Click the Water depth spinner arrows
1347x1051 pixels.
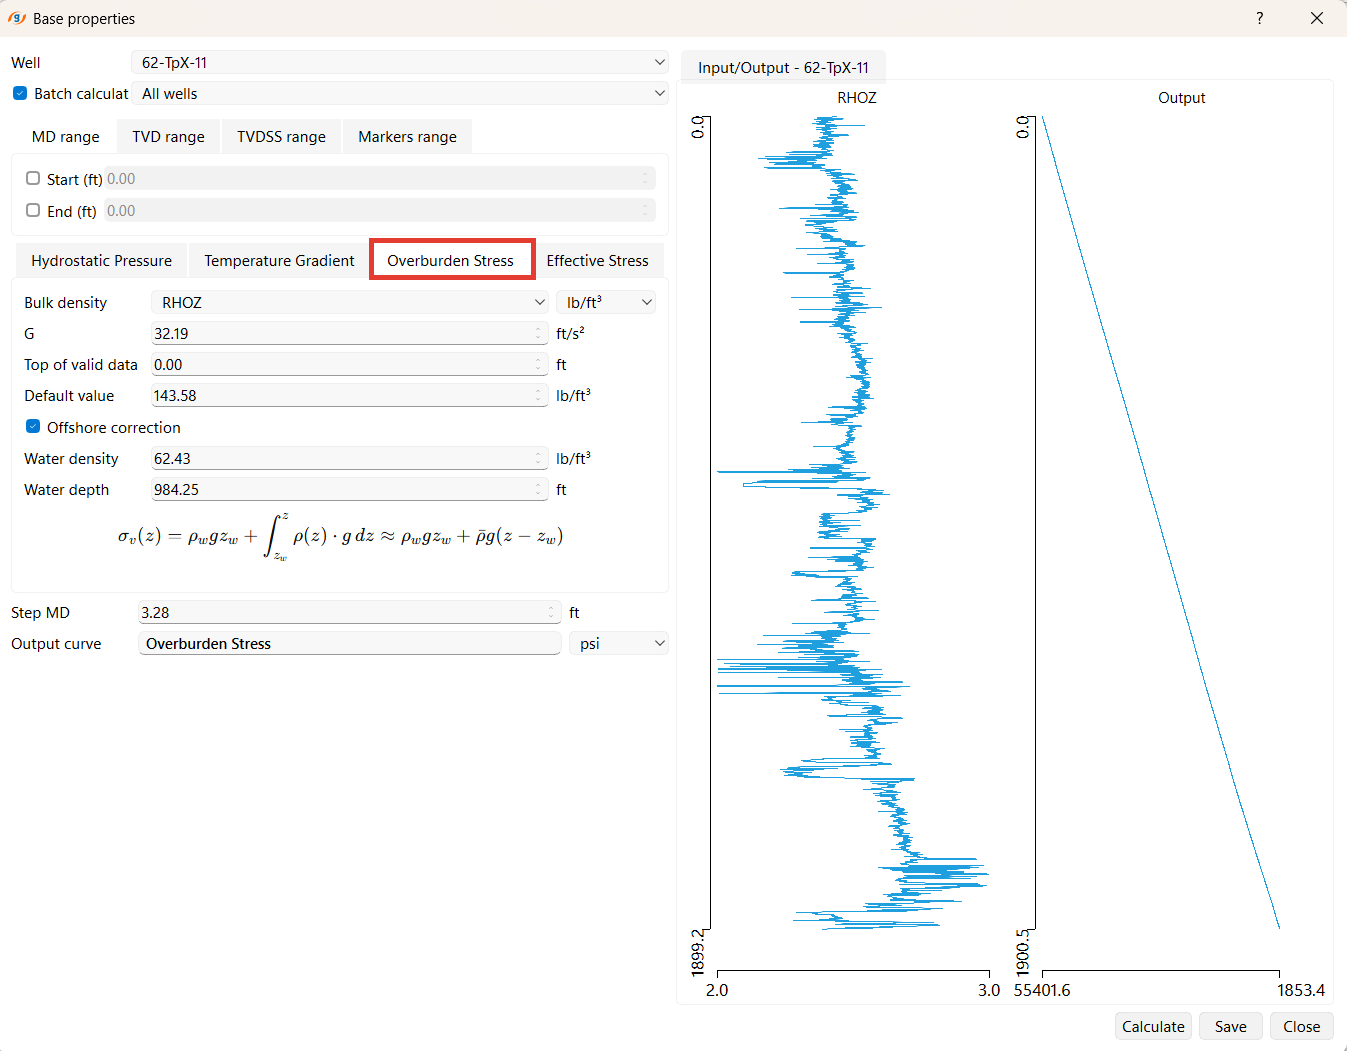click(x=539, y=490)
